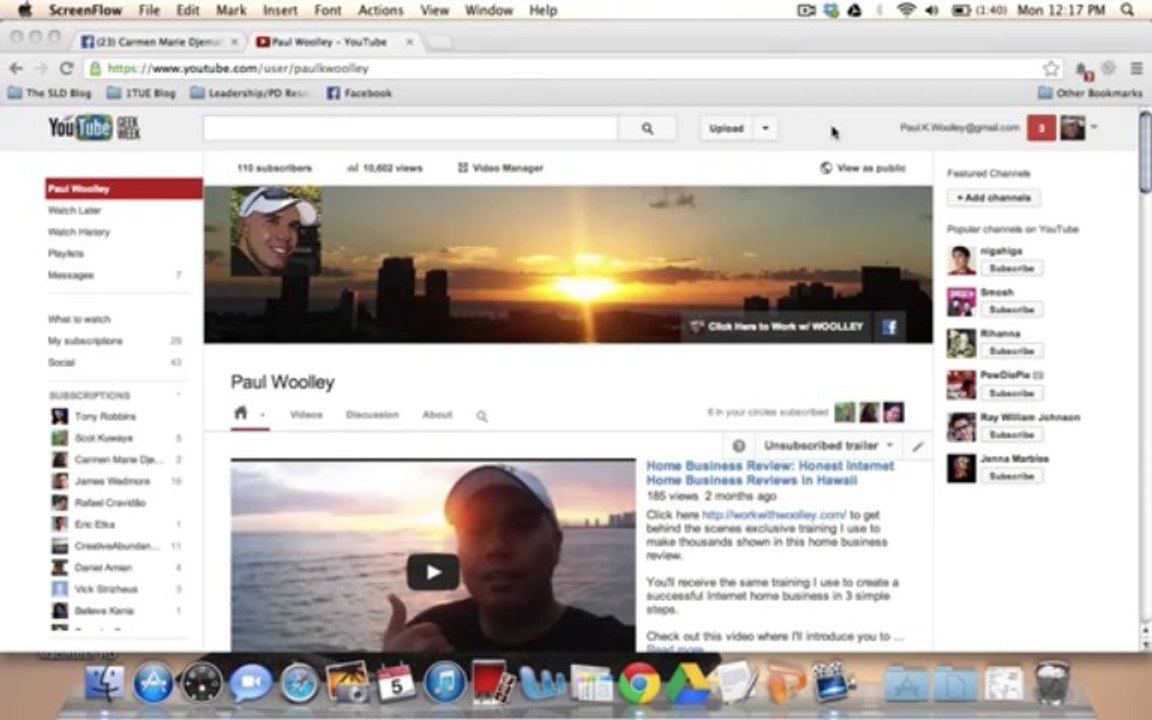Image resolution: width=1152 pixels, height=720 pixels.
Task: Click the pencil edit icon beside trailer
Action: coord(918,446)
